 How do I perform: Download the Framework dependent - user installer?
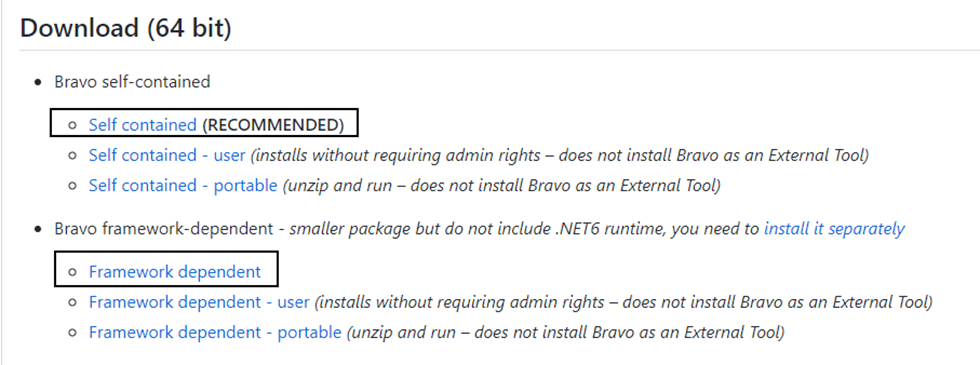pyautogui.click(x=199, y=302)
